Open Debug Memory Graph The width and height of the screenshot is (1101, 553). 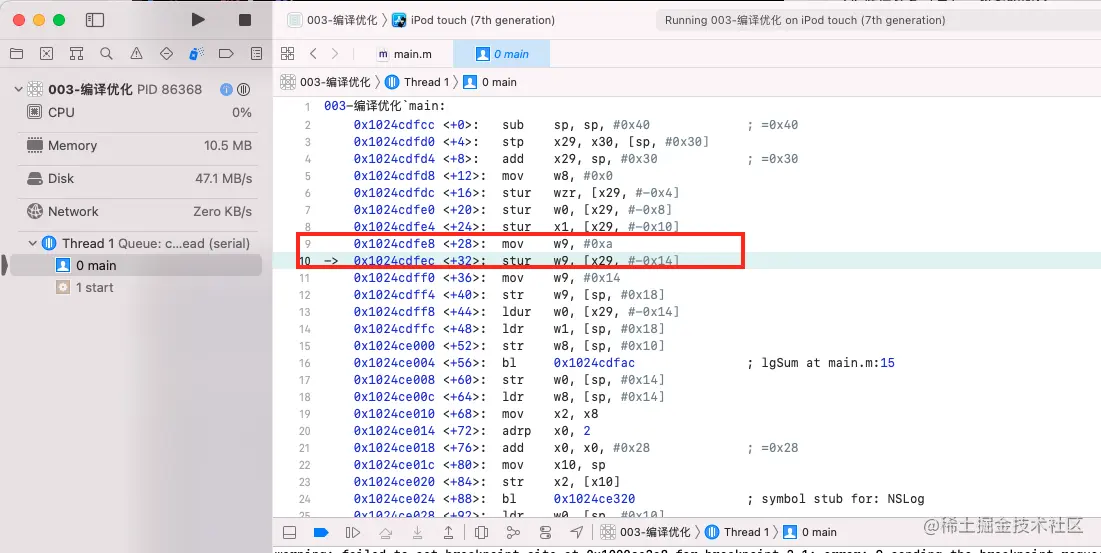coord(513,532)
